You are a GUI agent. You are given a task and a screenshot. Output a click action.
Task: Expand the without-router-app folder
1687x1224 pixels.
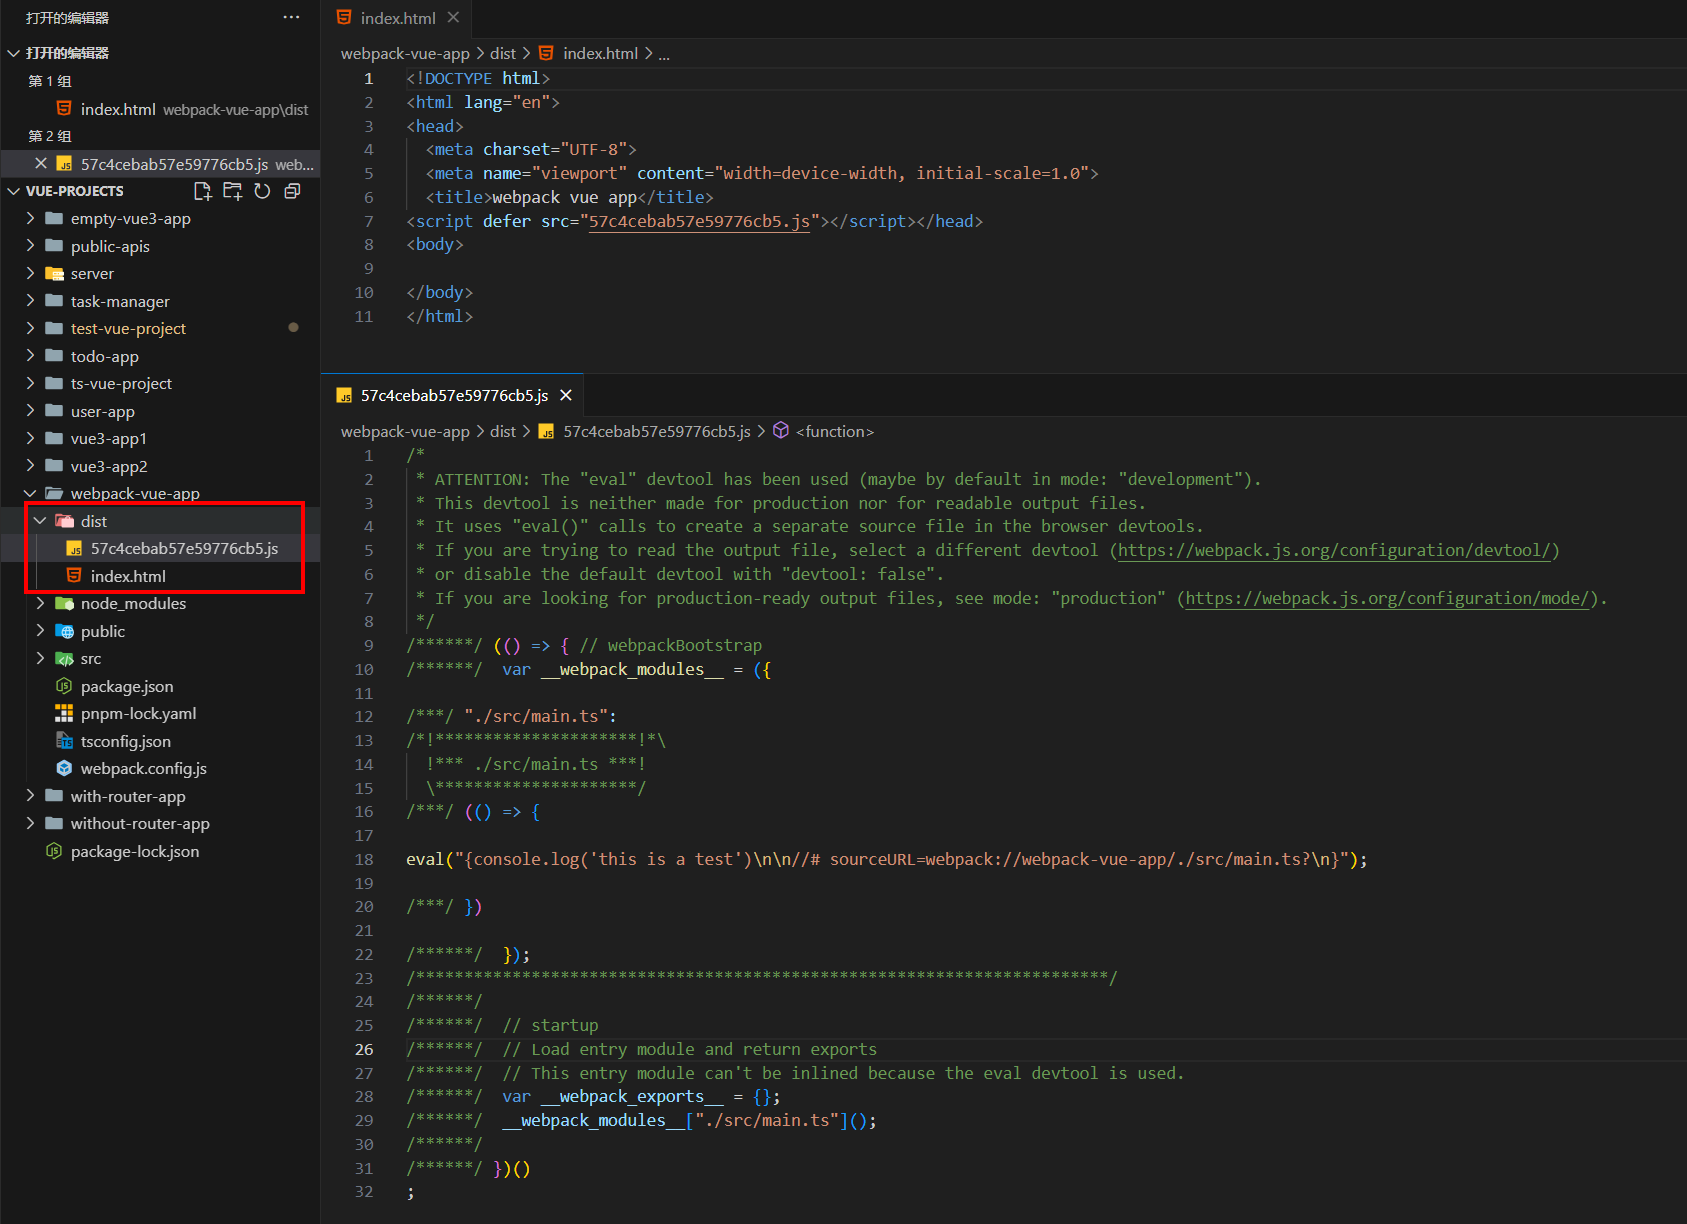click(x=30, y=824)
